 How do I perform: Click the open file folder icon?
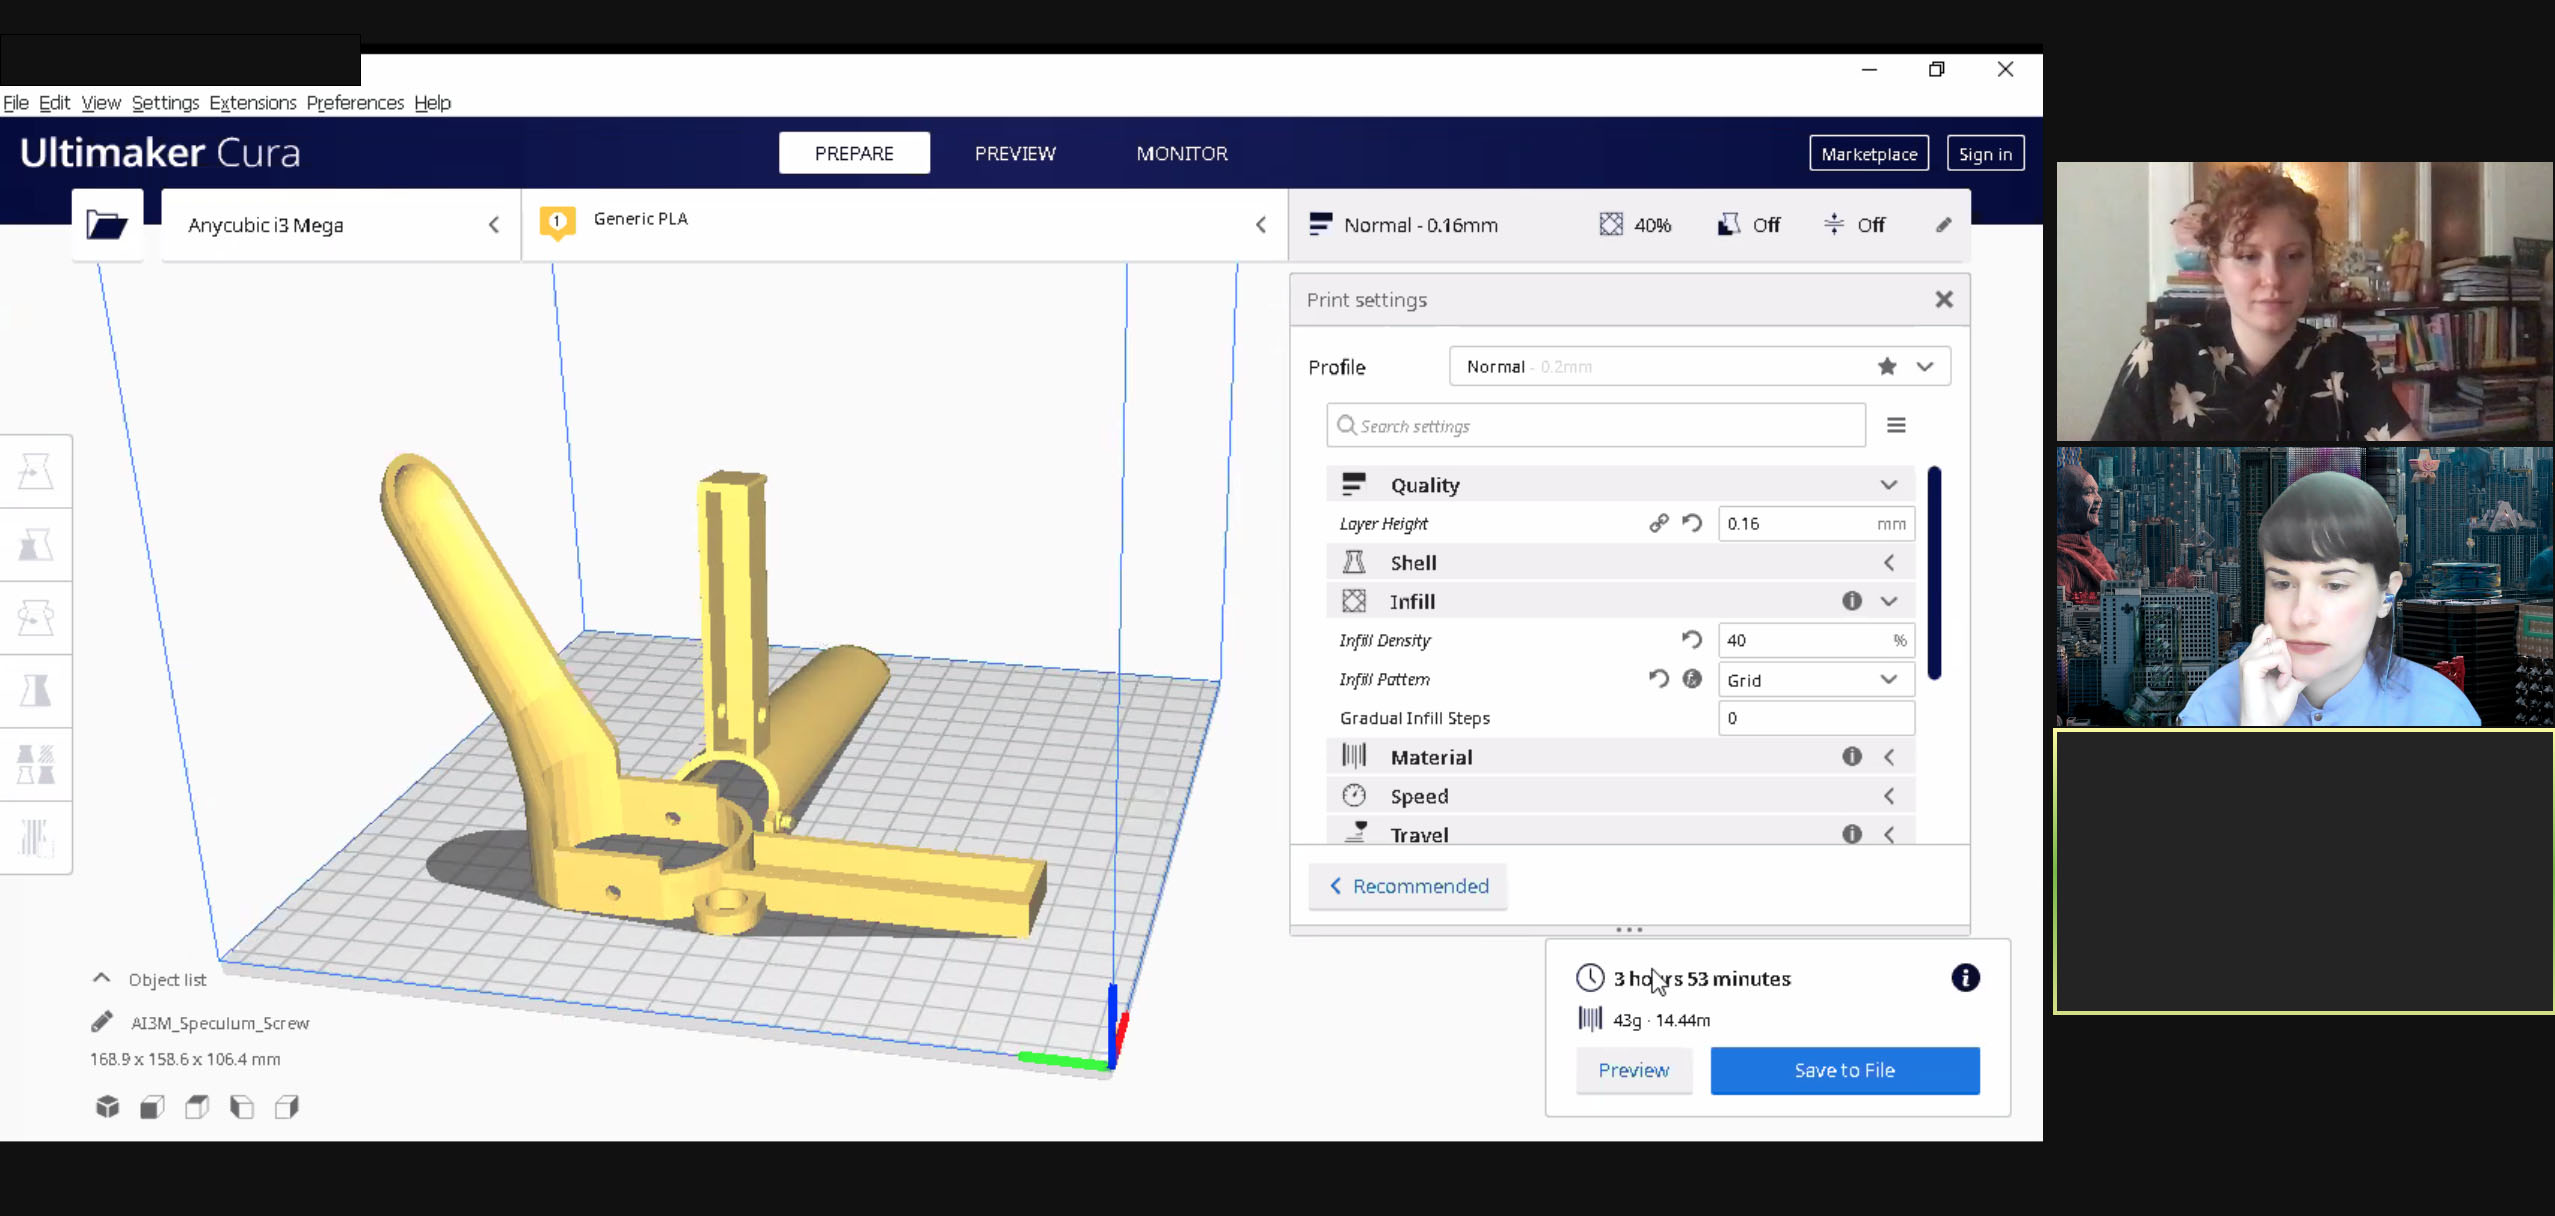tap(106, 224)
